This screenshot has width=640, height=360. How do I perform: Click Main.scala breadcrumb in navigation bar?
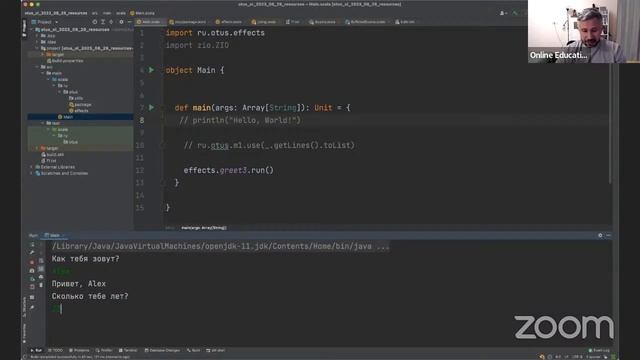click(x=142, y=13)
